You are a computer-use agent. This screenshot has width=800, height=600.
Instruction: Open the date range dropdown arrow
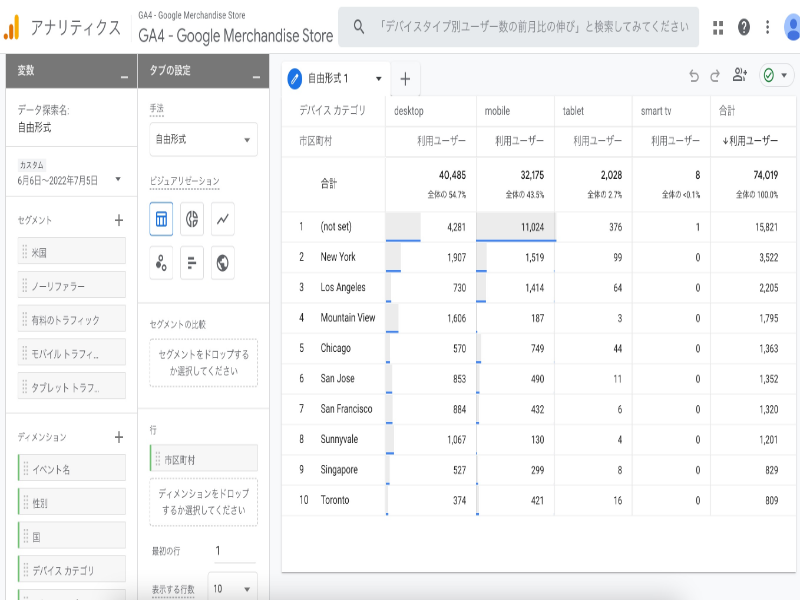tap(118, 179)
